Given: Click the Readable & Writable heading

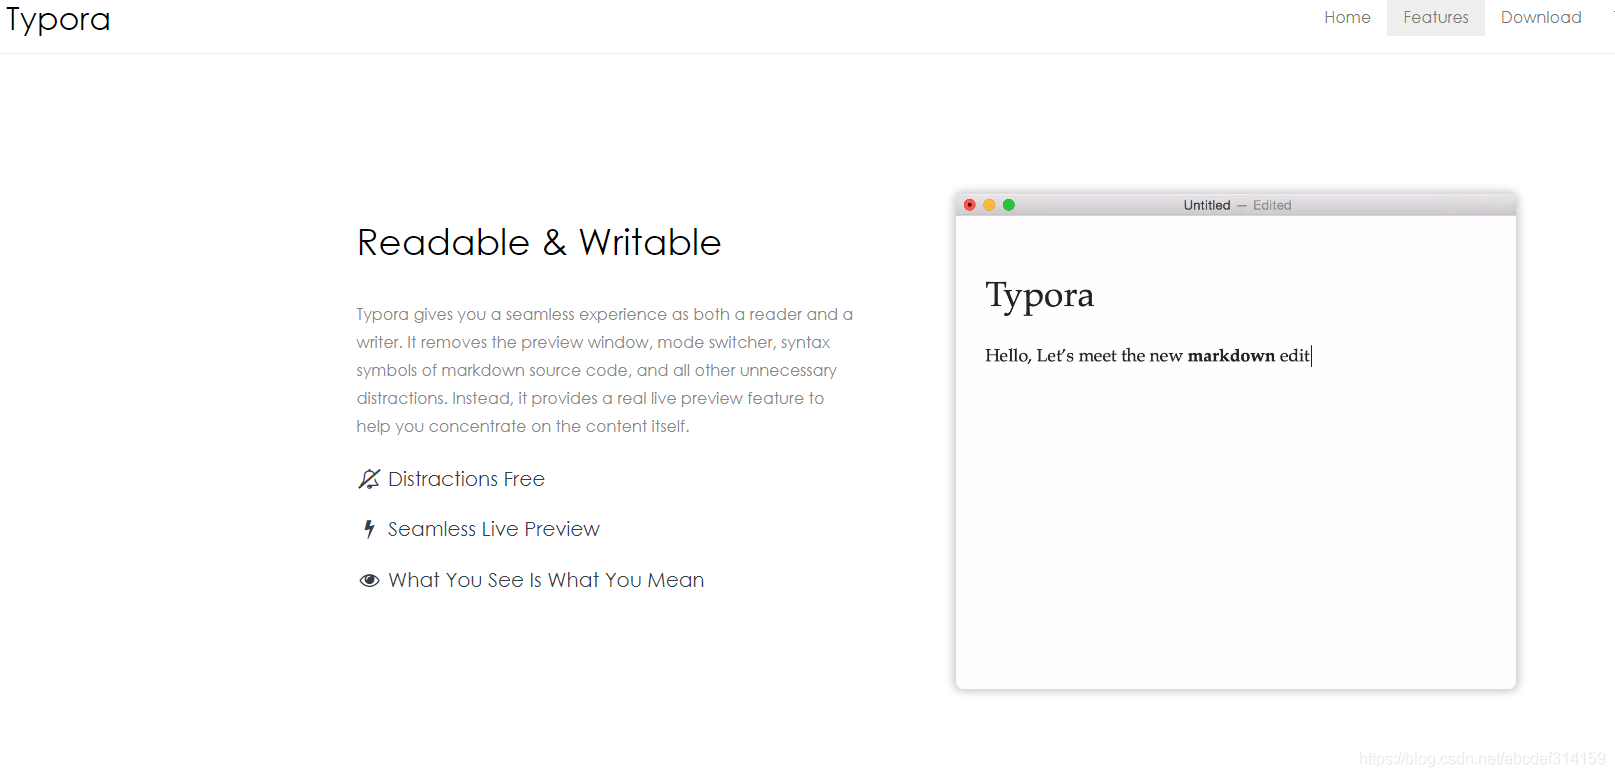Looking at the screenshot, I should pyautogui.click(x=539, y=243).
